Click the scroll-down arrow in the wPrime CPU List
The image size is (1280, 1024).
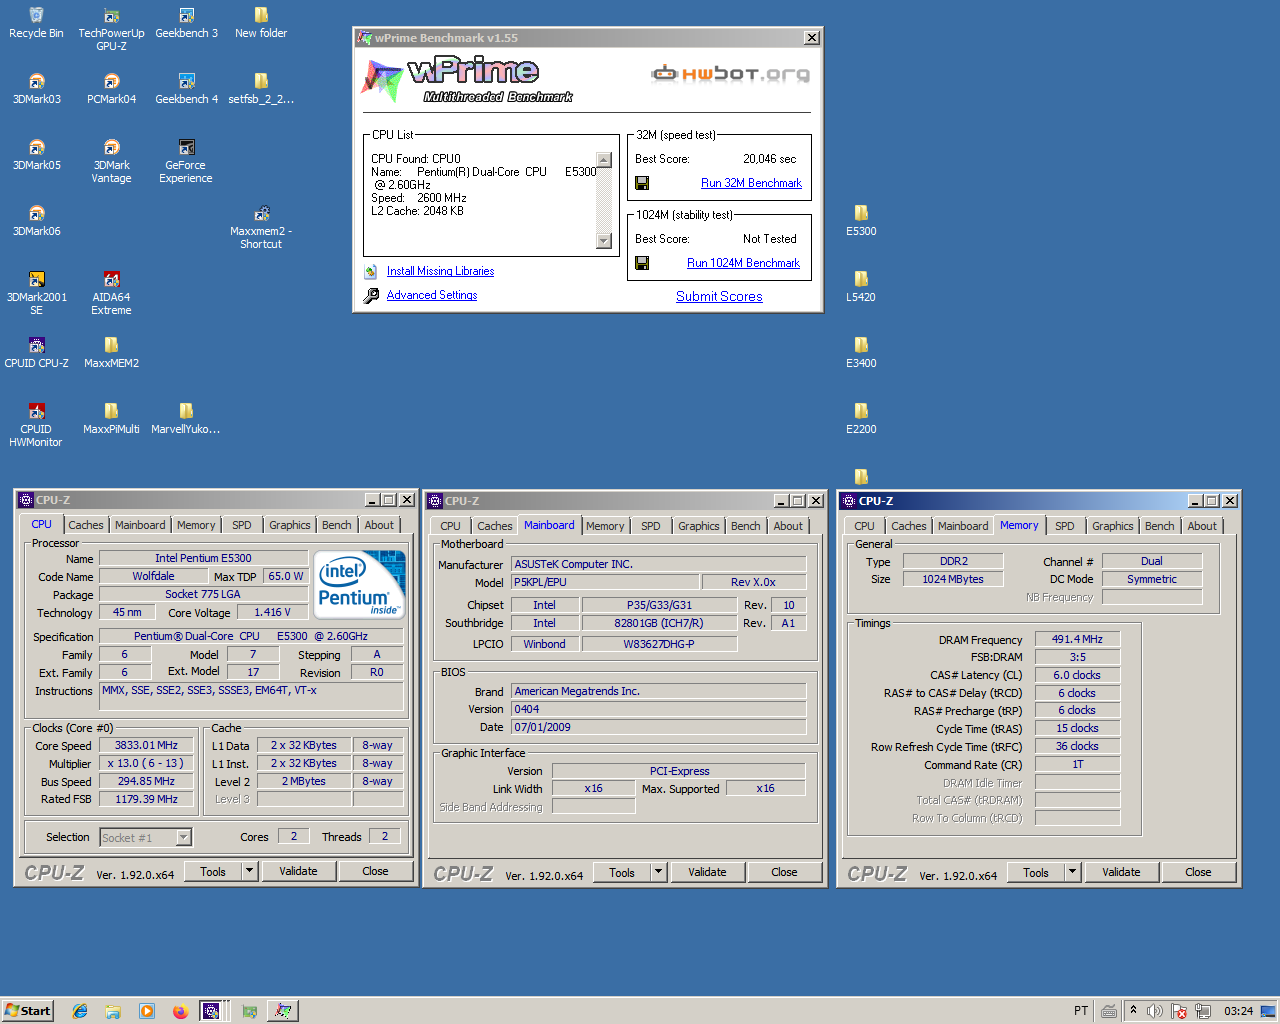(603, 240)
